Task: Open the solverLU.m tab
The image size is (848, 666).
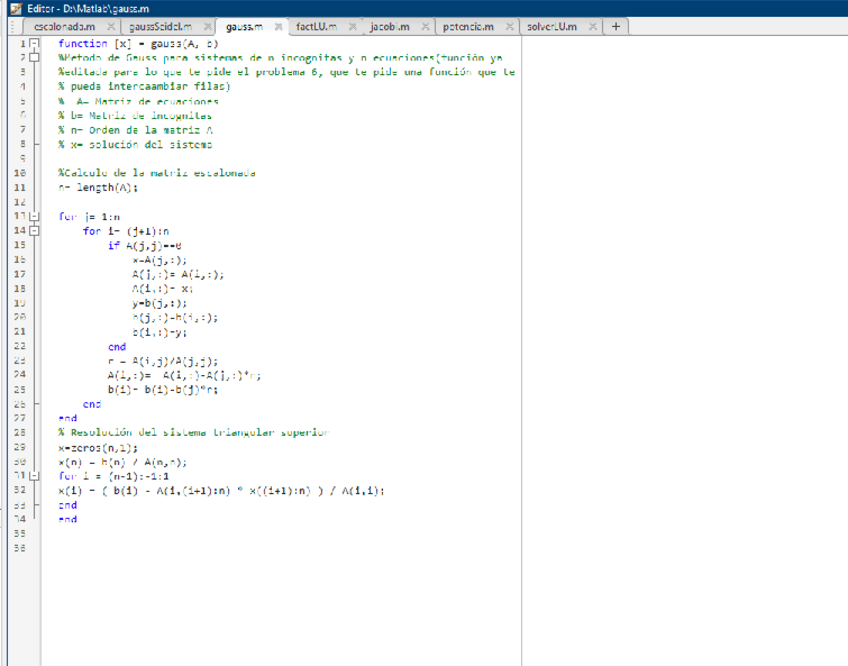Action: click(x=551, y=26)
